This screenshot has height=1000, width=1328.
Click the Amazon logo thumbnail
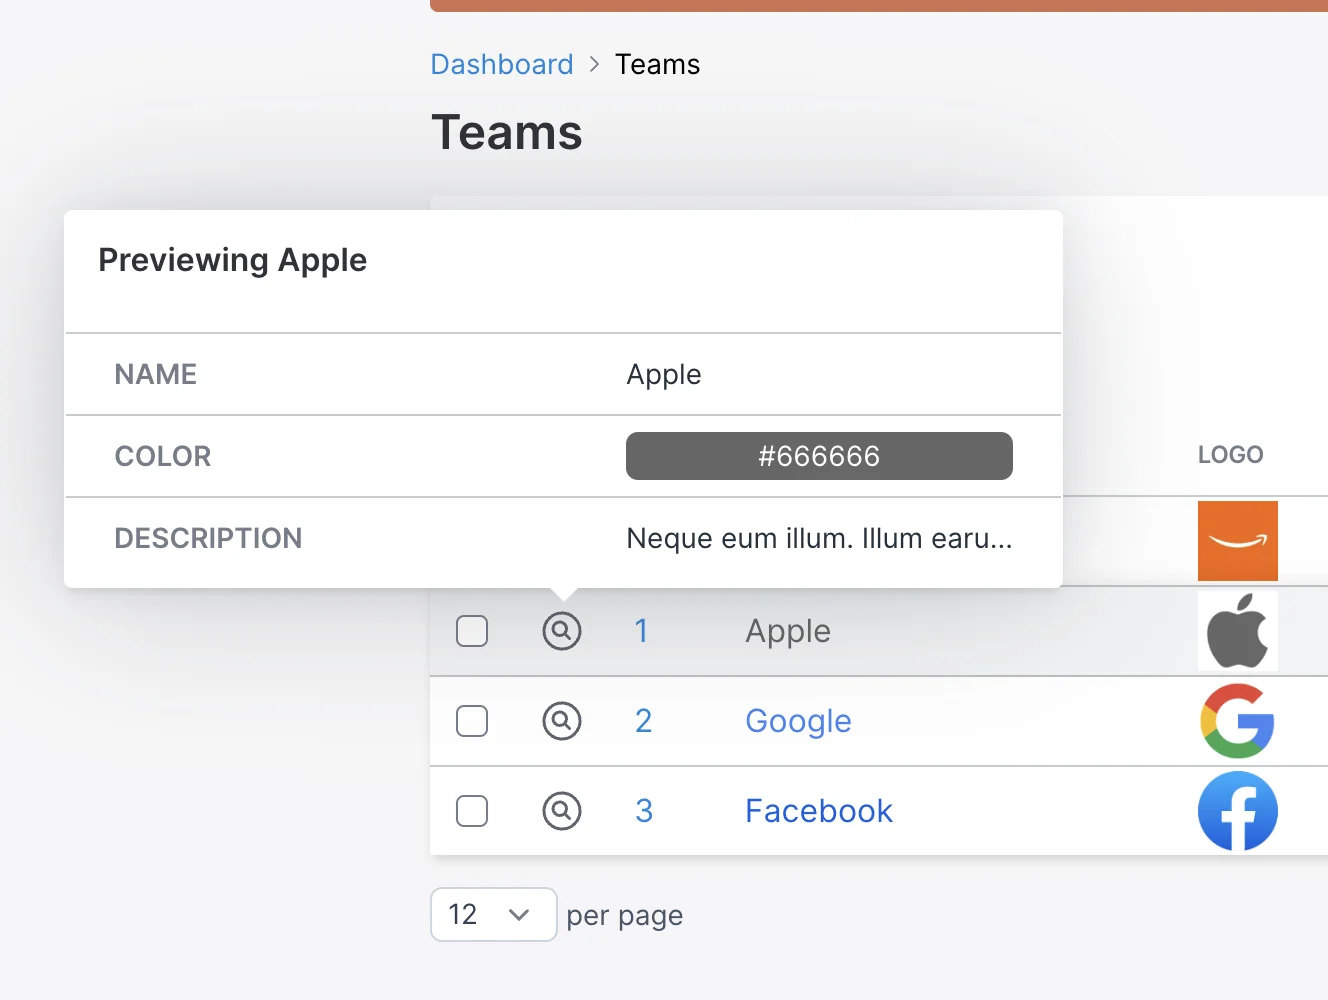(1238, 541)
